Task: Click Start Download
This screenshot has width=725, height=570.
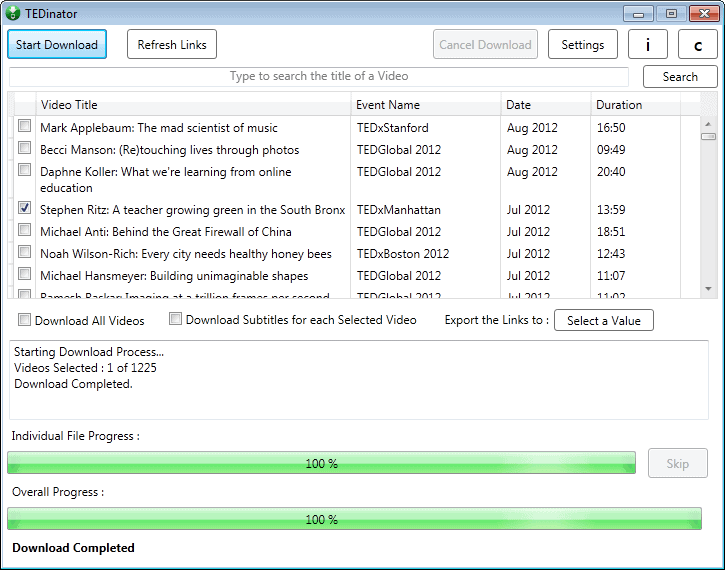Action: point(57,44)
